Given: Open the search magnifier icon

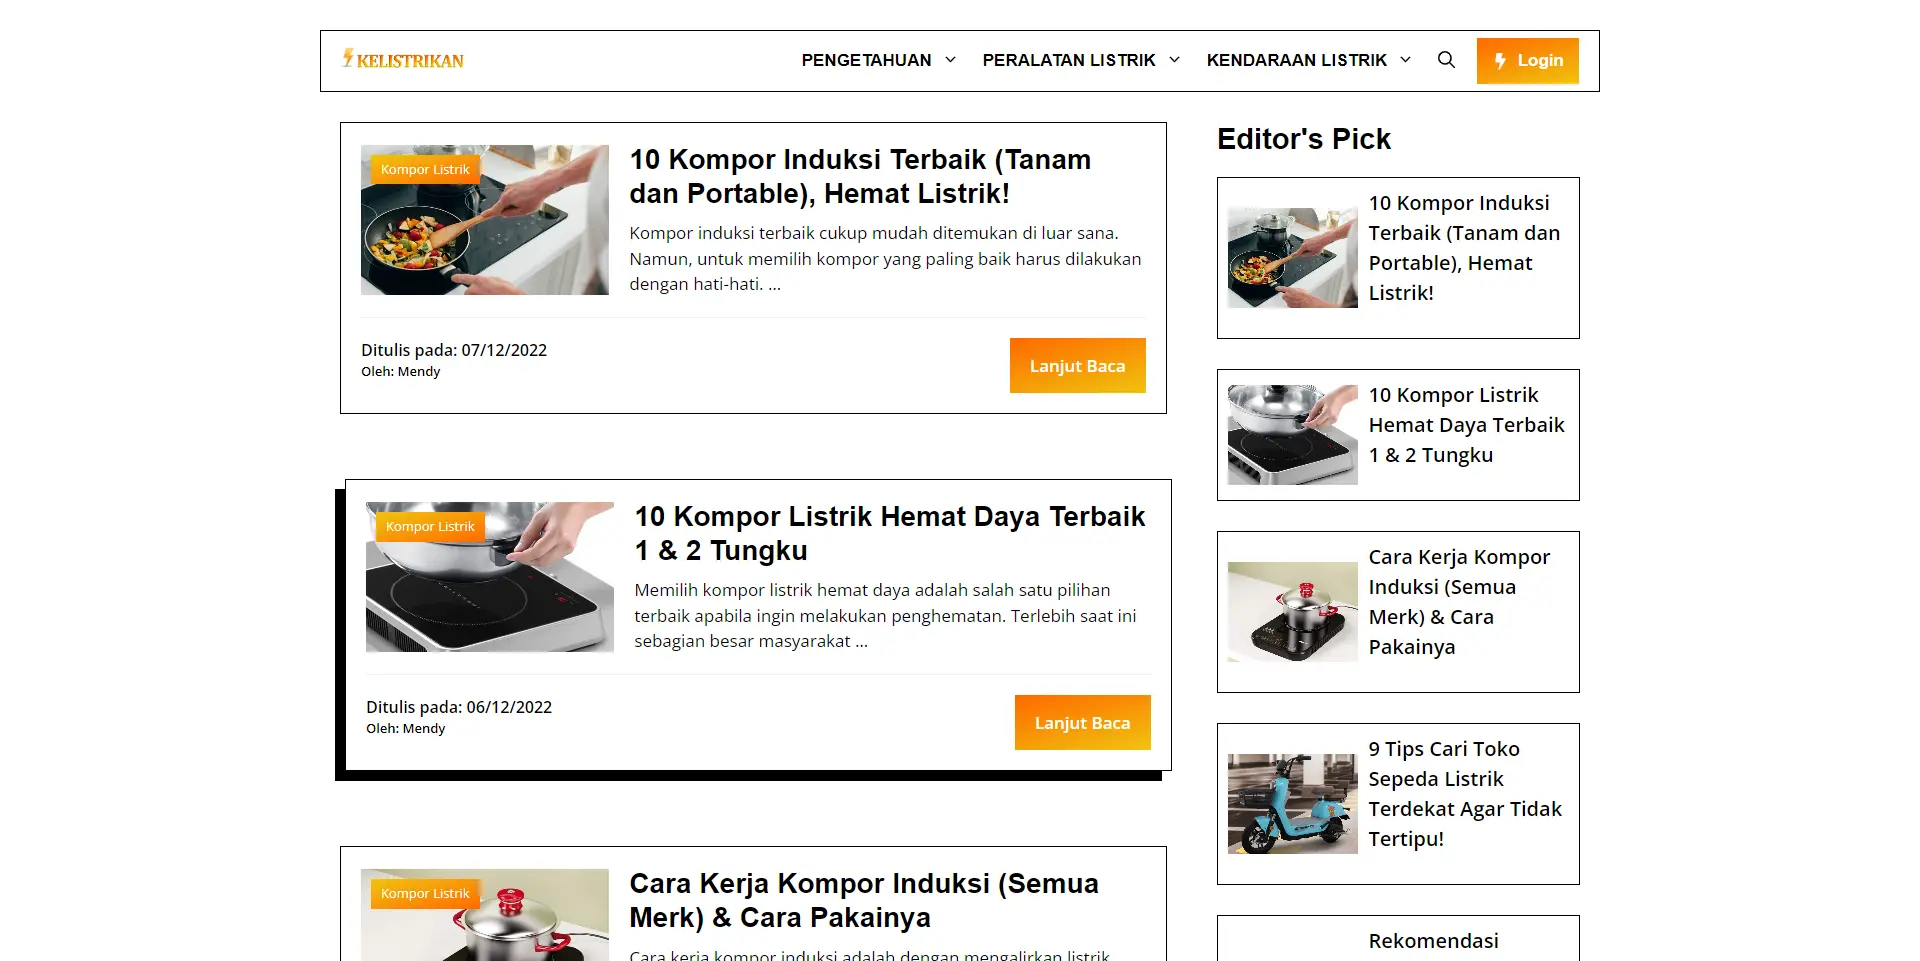Looking at the screenshot, I should tap(1446, 60).
